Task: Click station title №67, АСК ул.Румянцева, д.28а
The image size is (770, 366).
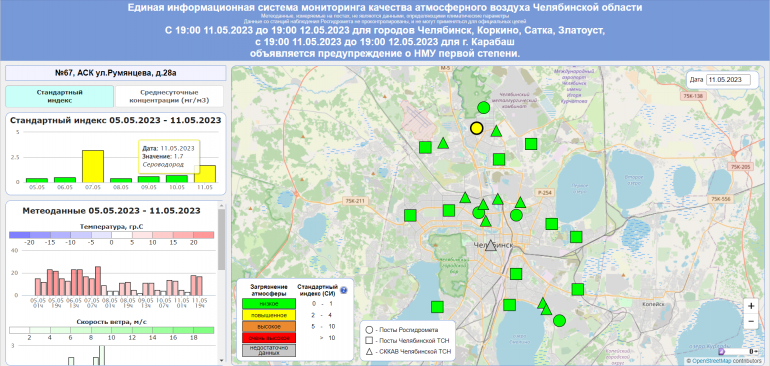Action: click(x=115, y=73)
